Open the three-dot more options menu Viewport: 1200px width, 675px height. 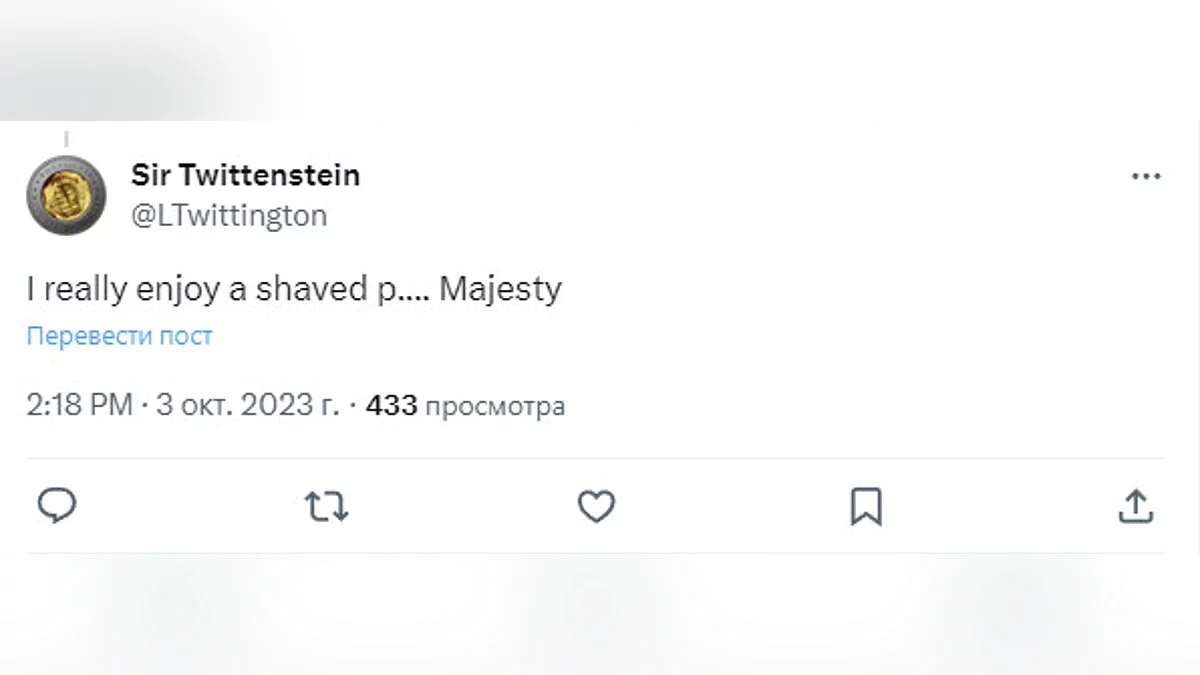[x=1145, y=177]
